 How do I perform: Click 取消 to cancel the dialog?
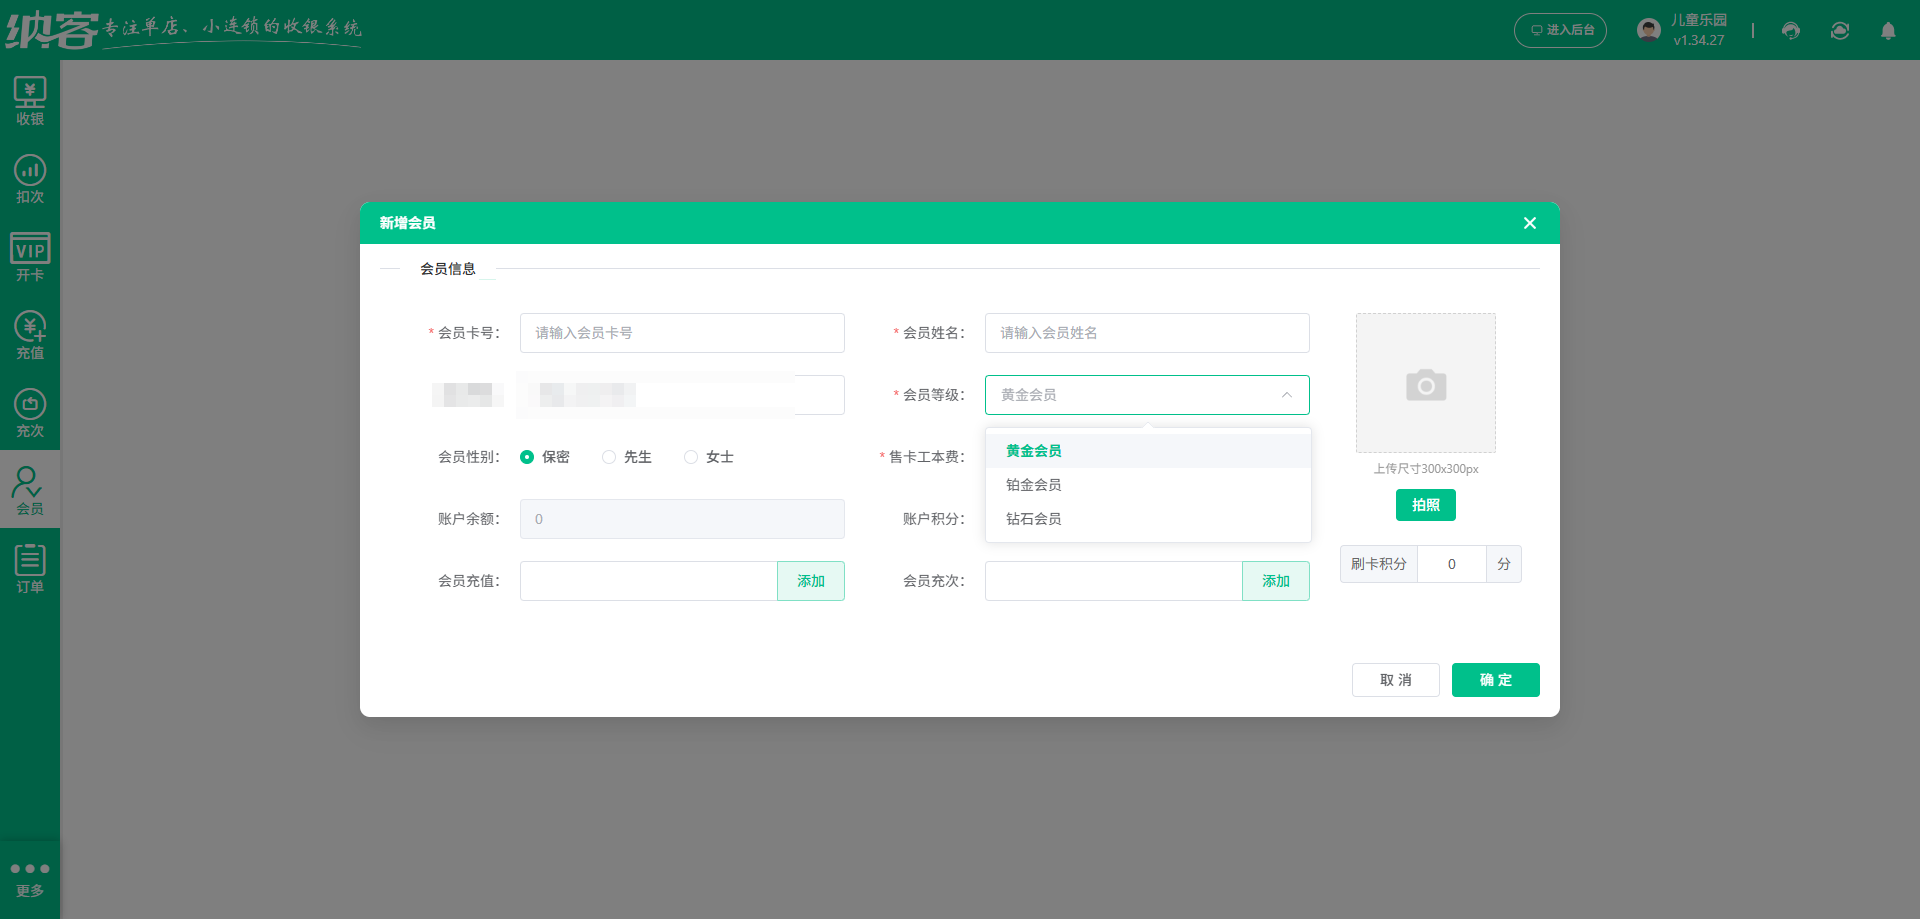tap(1395, 680)
